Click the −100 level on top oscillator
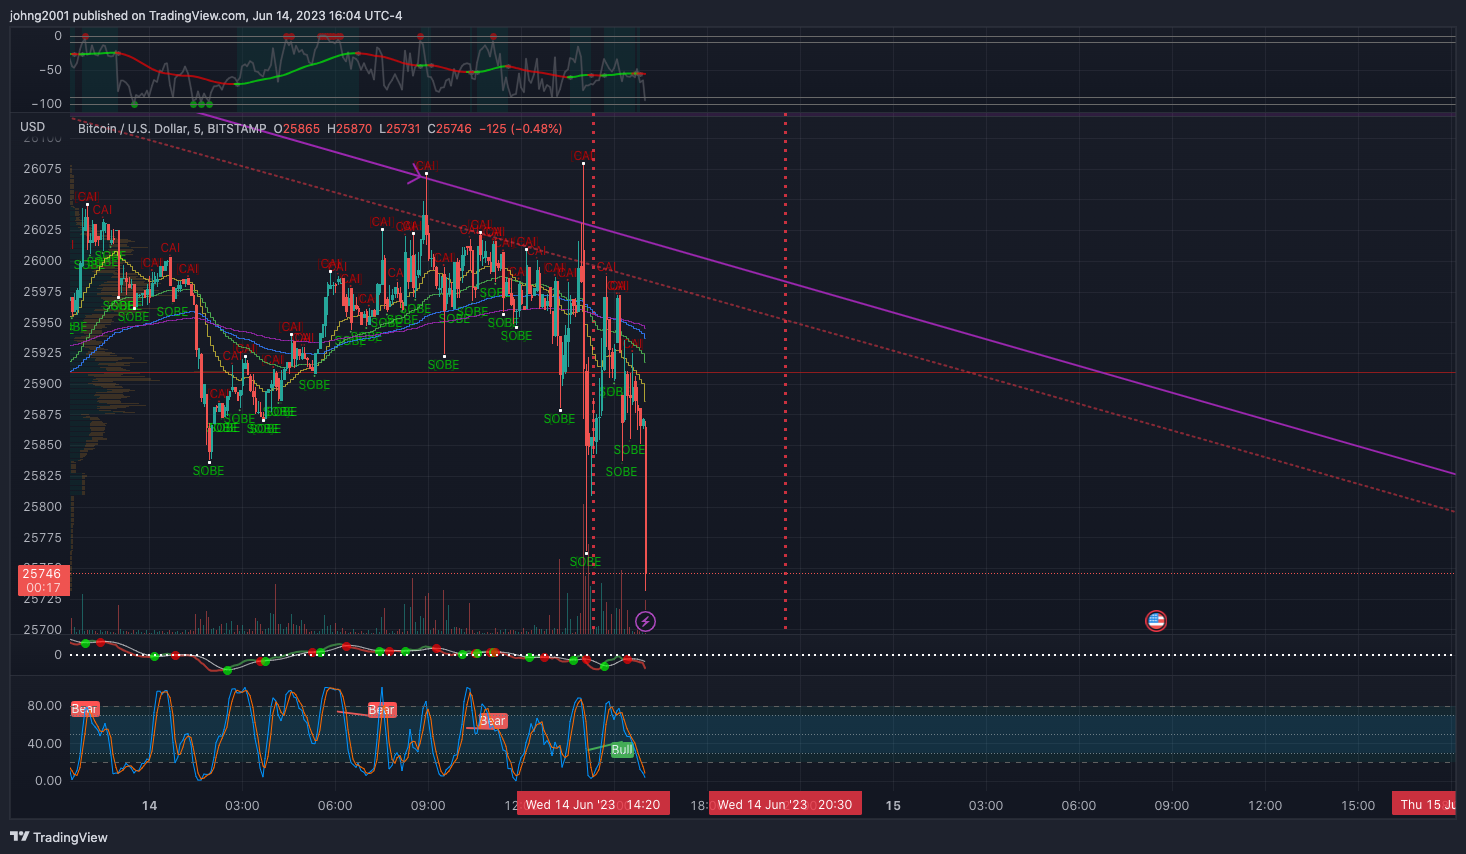Viewport: 1466px width, 854px height. coord(46,104)
